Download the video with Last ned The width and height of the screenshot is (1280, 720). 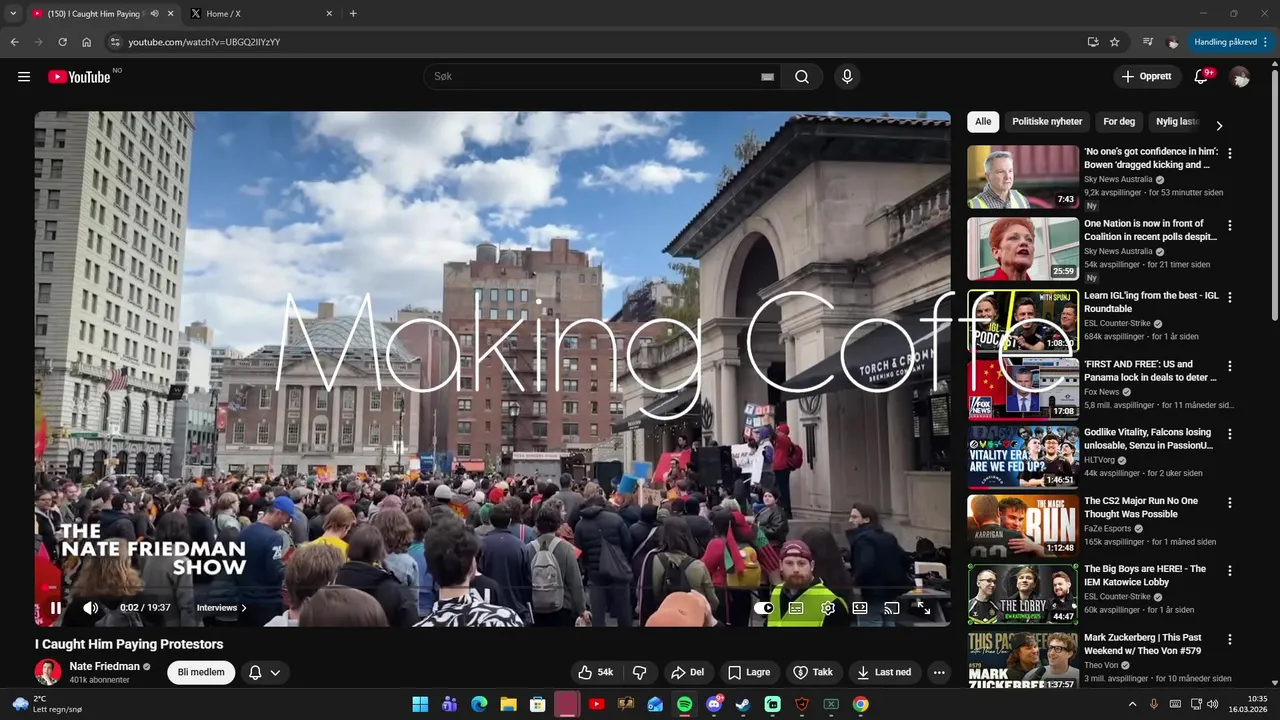[x=884, y=672]
